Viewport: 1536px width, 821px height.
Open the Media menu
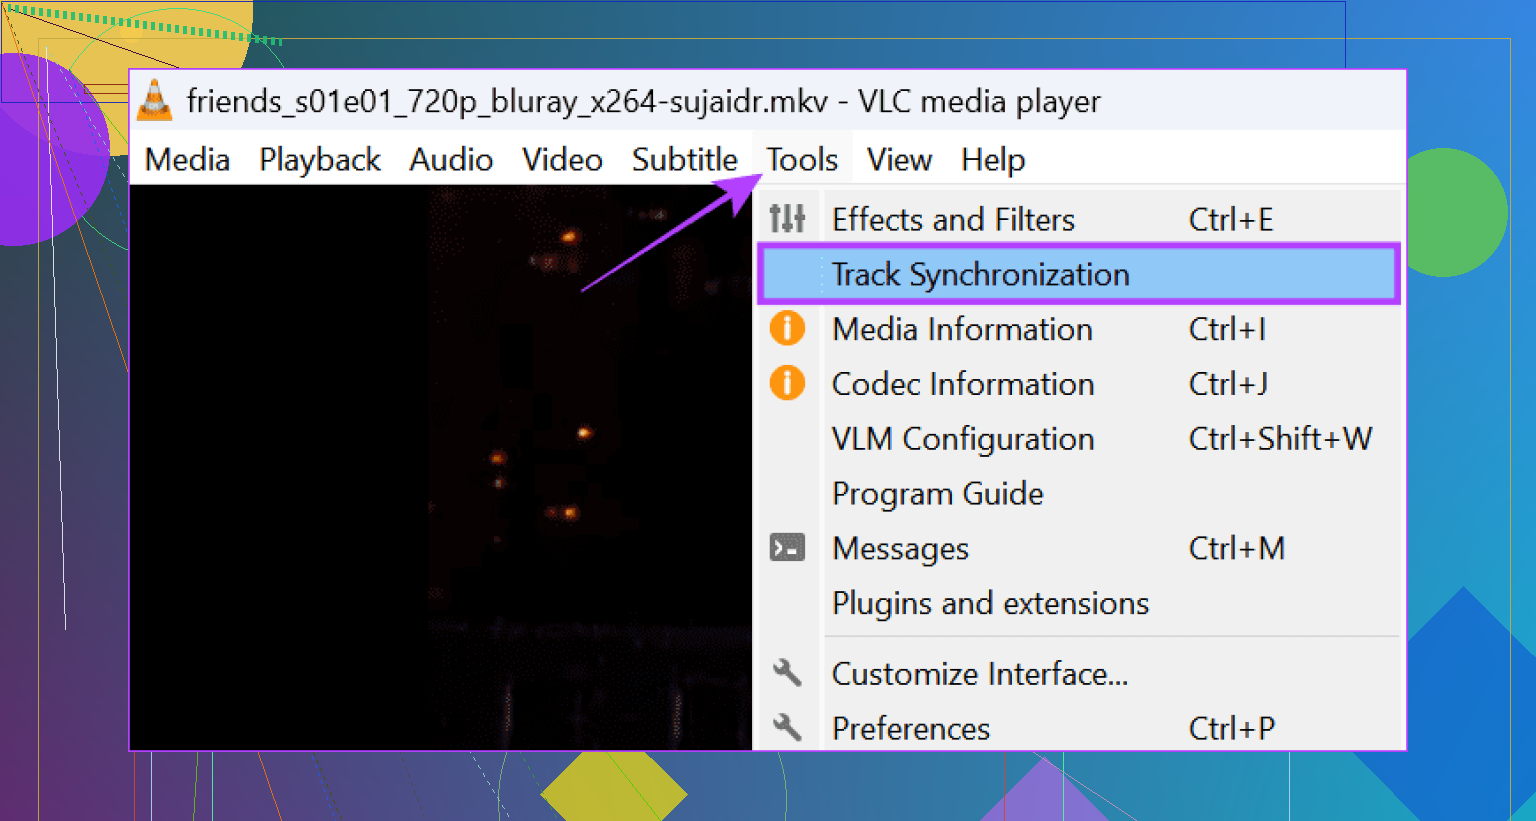coord(187,160)
